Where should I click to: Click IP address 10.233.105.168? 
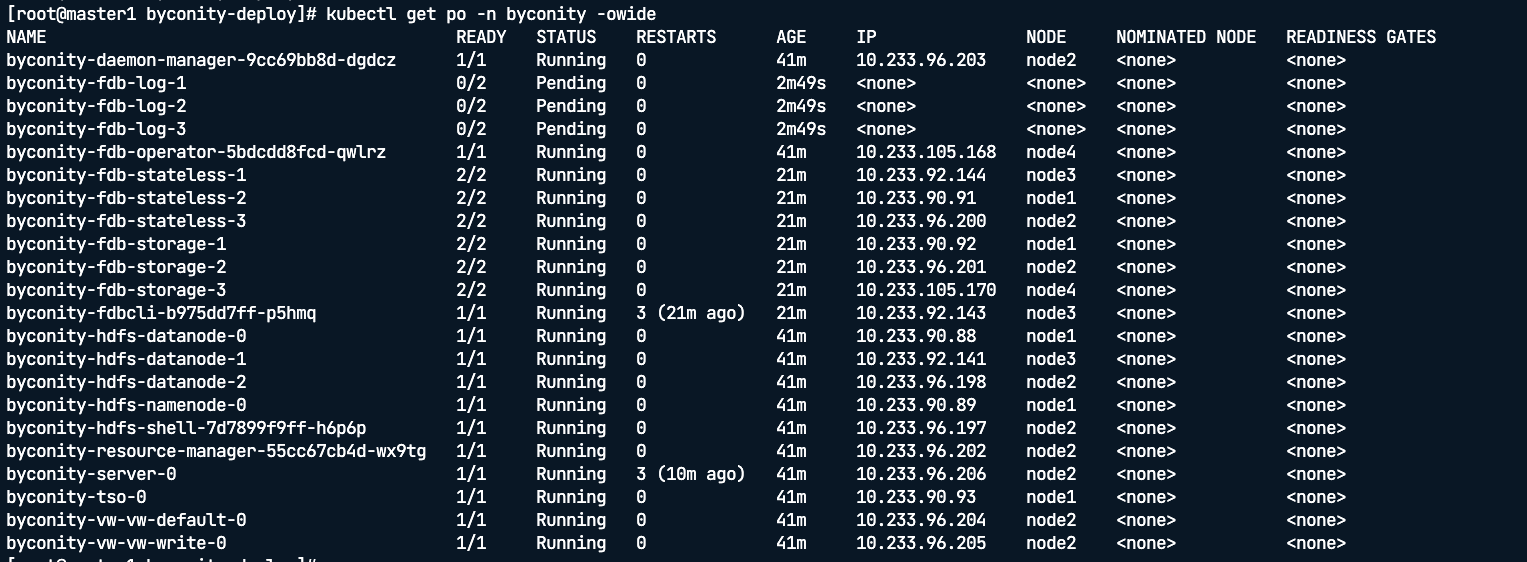point(926,152)
